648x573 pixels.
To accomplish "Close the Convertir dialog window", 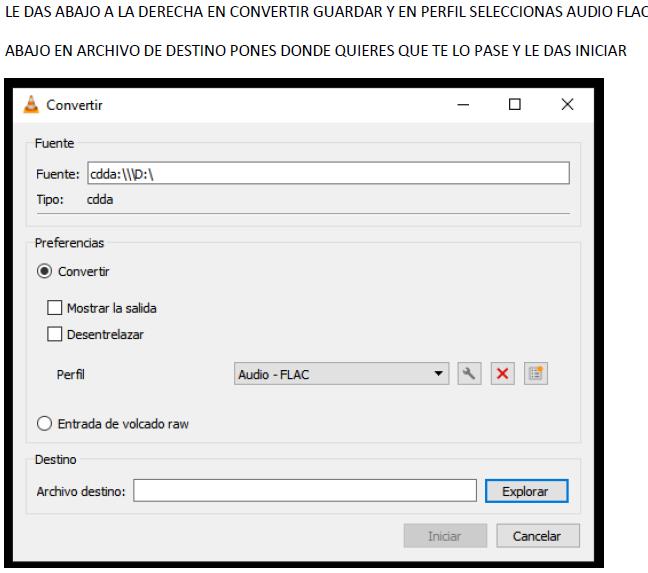I will click(x=567, y=105).
